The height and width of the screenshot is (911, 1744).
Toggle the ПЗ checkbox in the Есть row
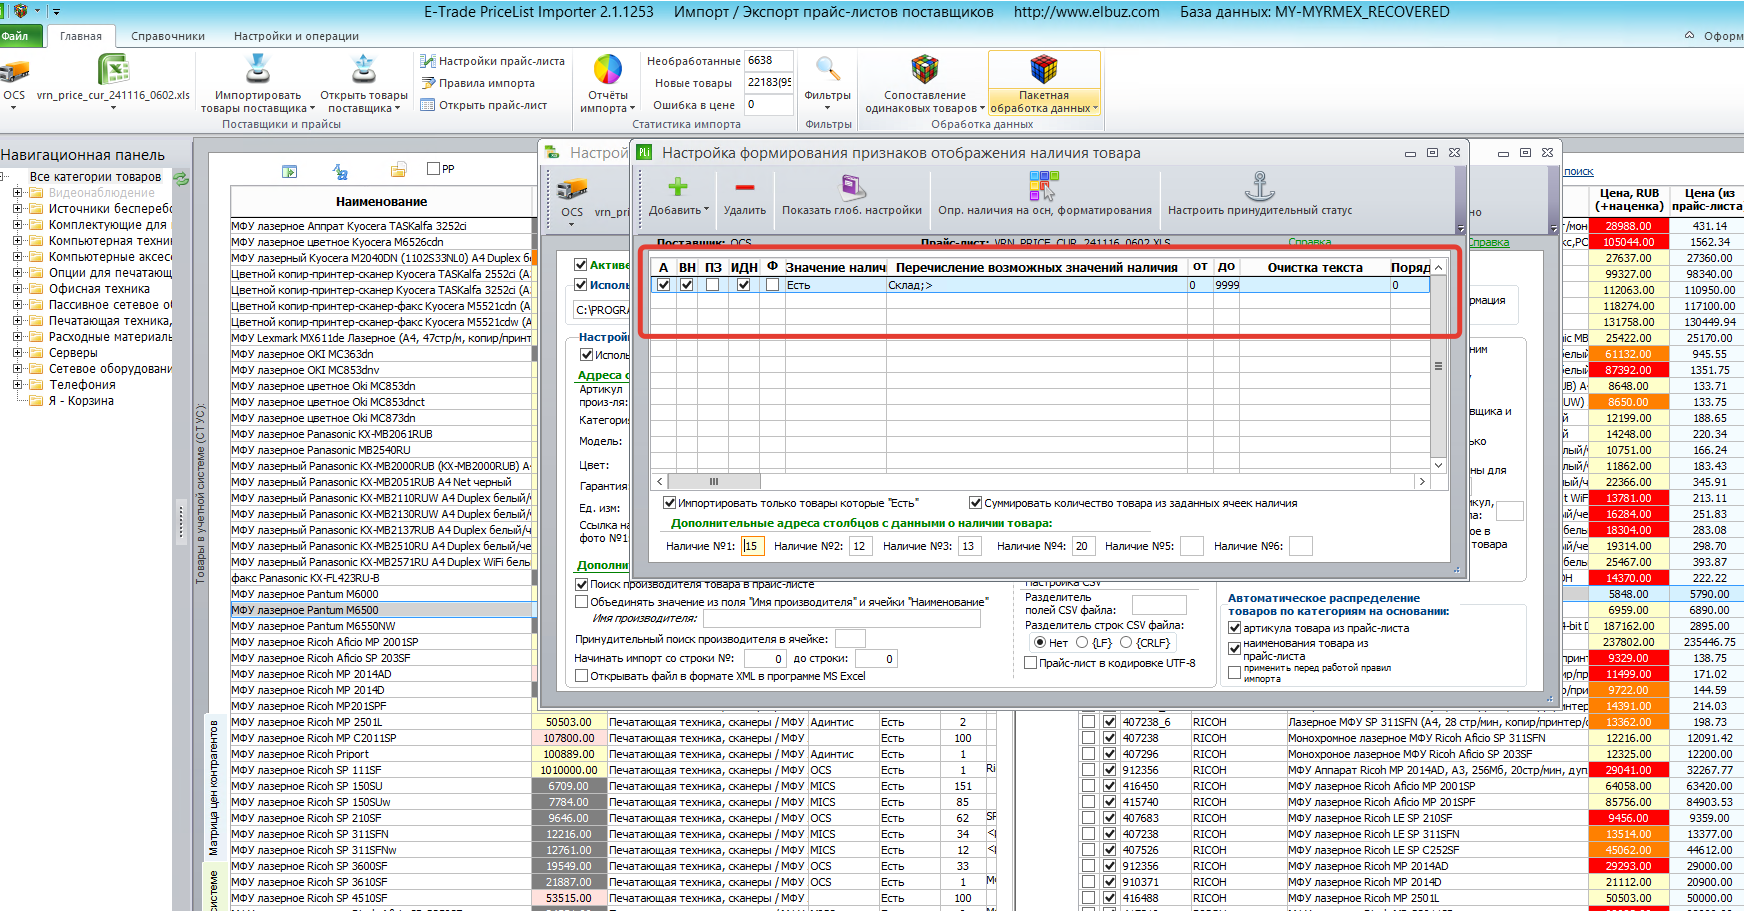pos(712,285)
